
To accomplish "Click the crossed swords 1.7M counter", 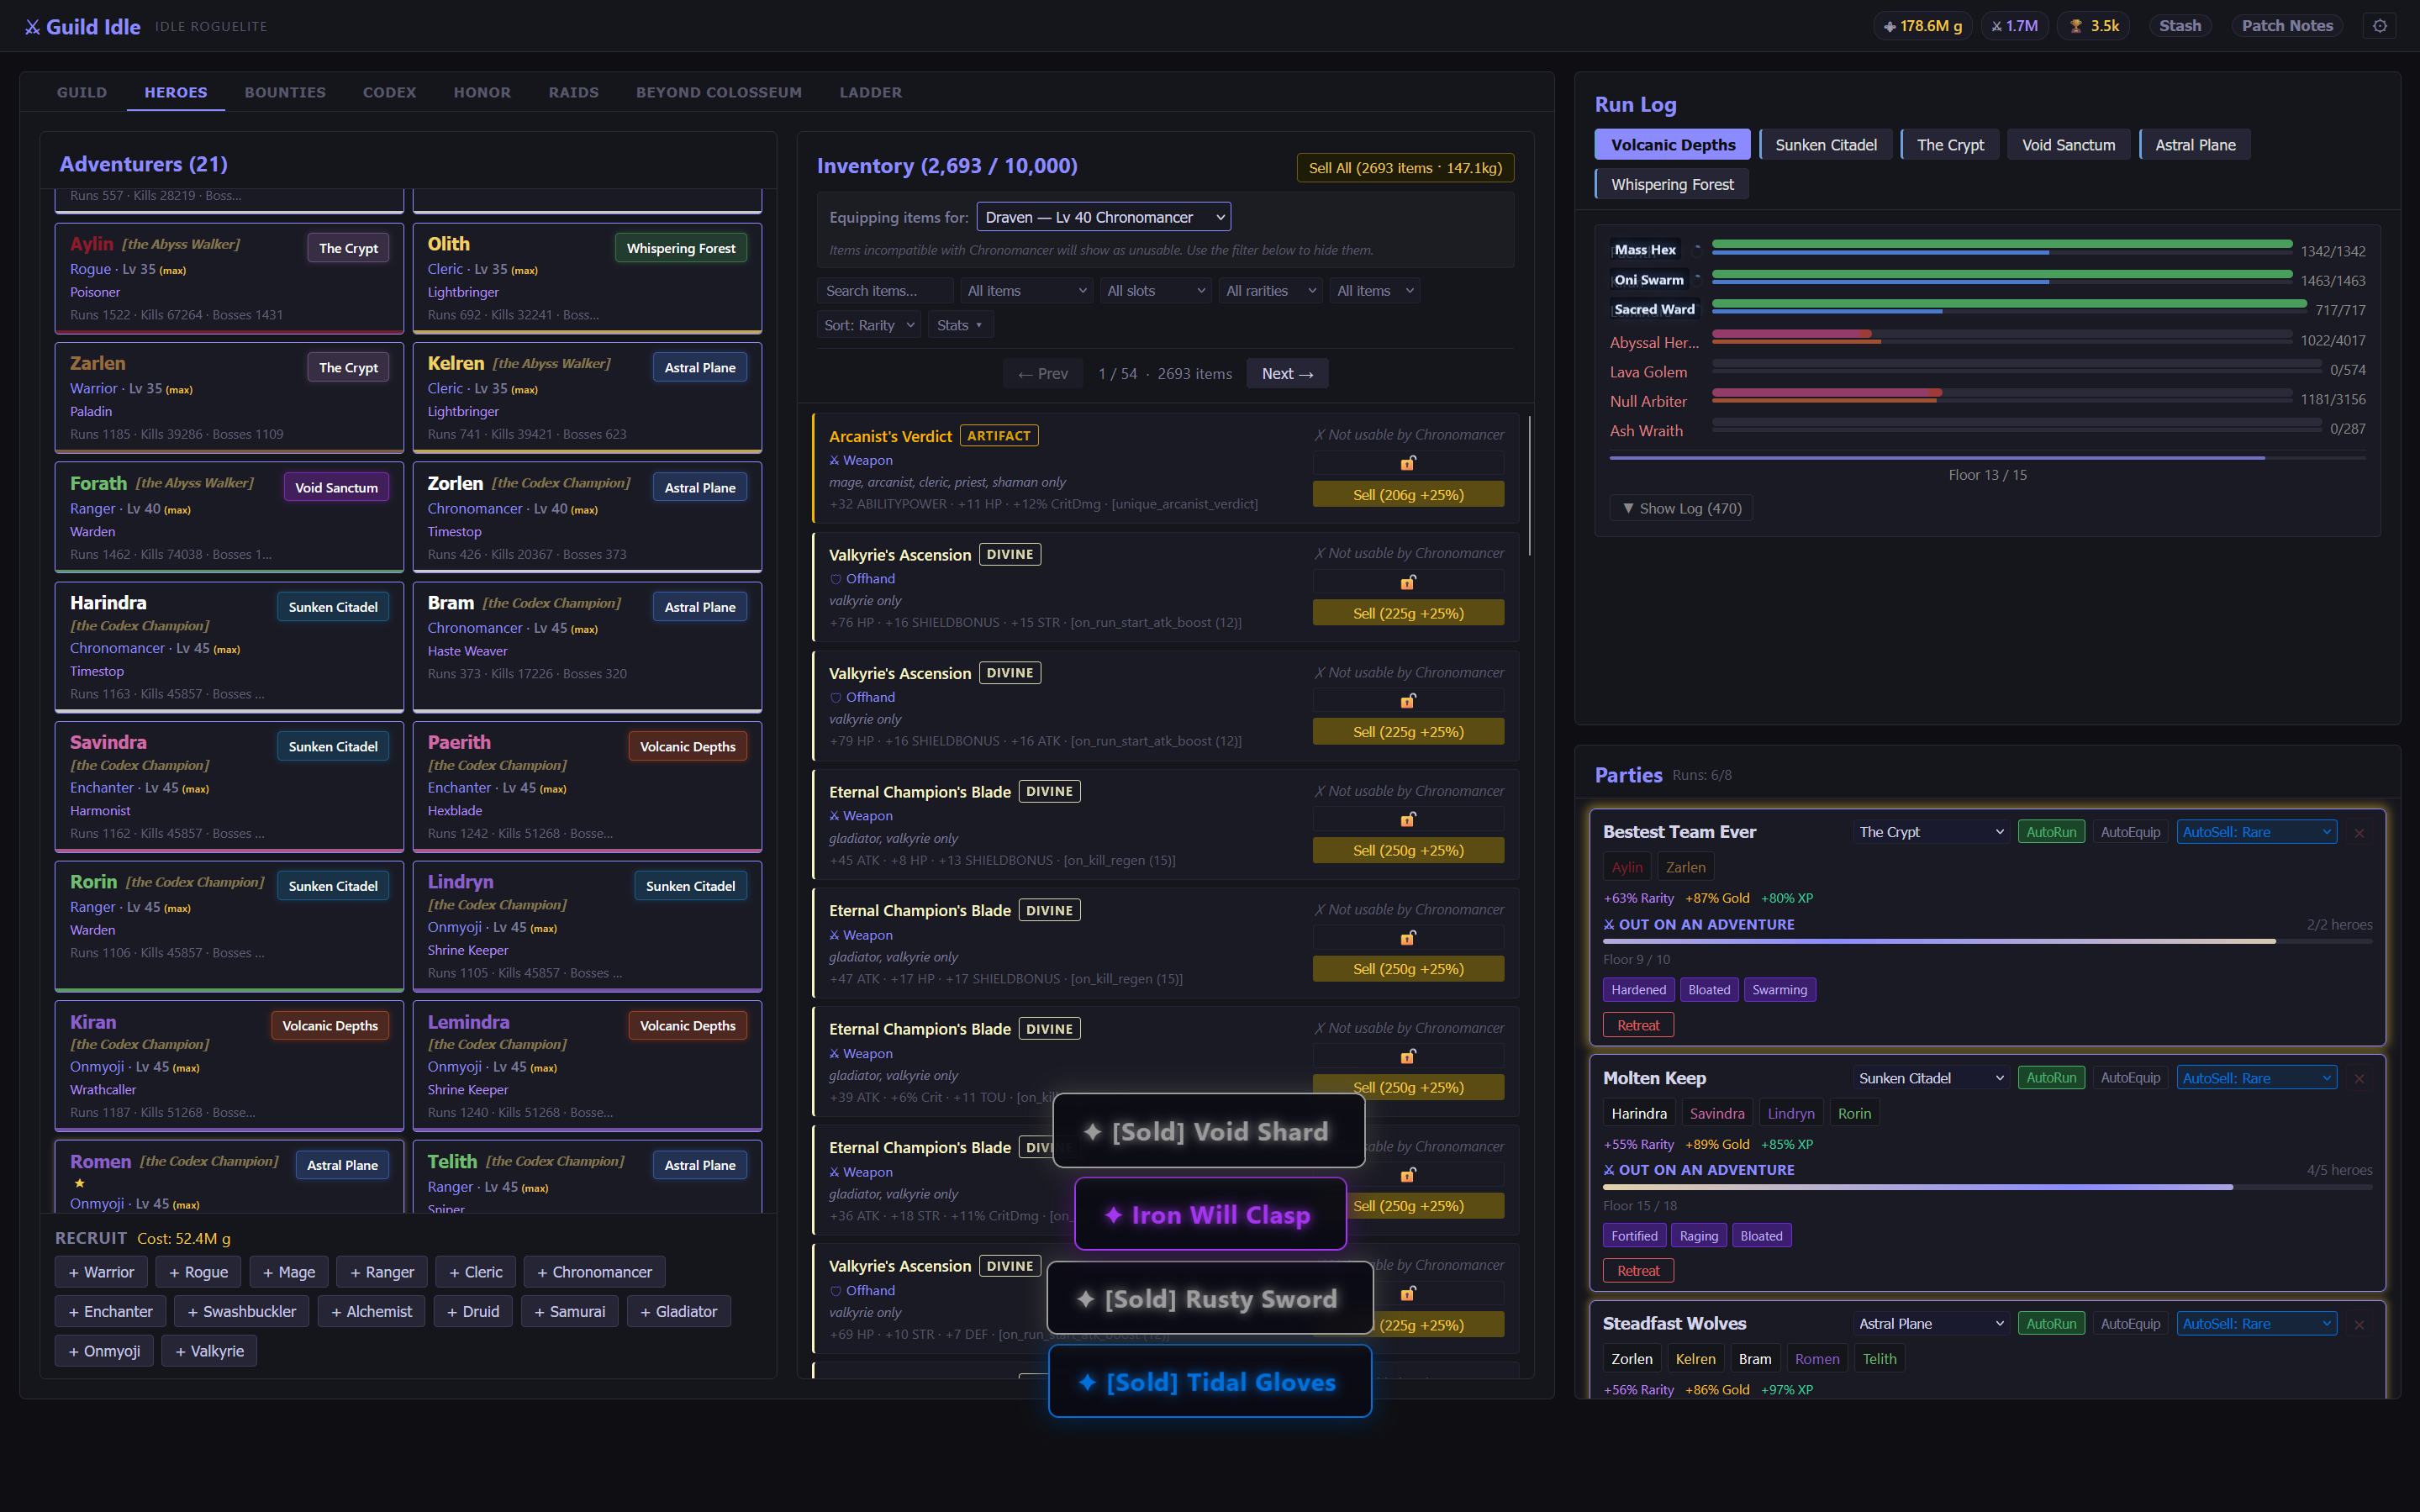I will pyautogui.click(x=2014, y=26).
